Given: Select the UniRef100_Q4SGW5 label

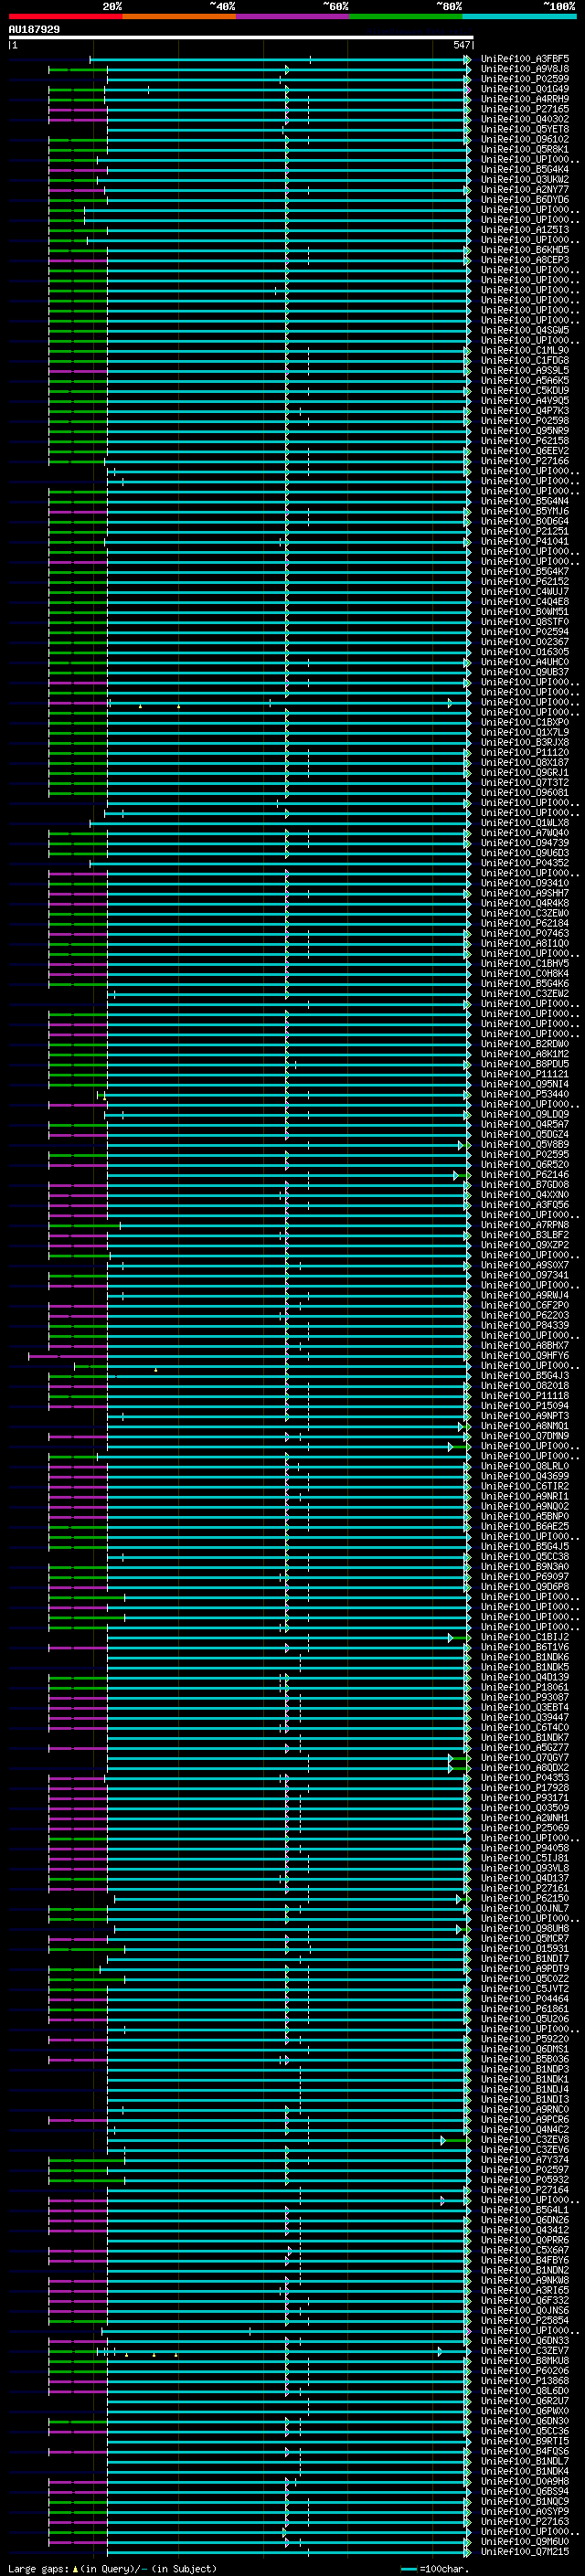Looking at the screenshot, I should tap(525, 331).
